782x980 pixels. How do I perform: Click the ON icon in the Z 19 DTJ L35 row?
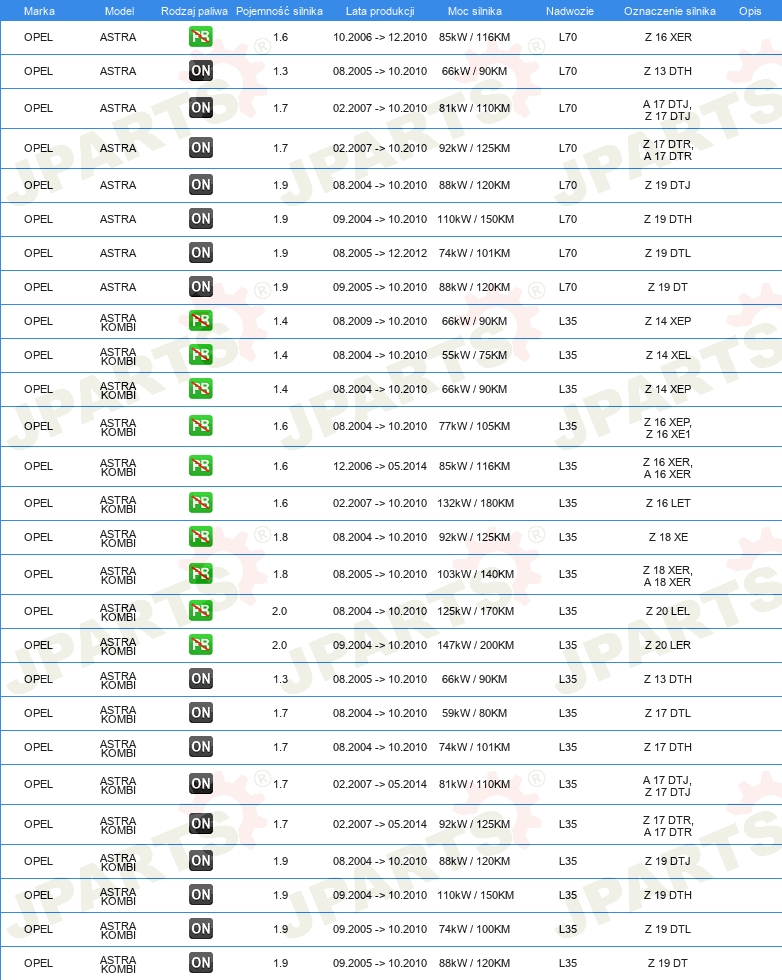tap(201, 861)
